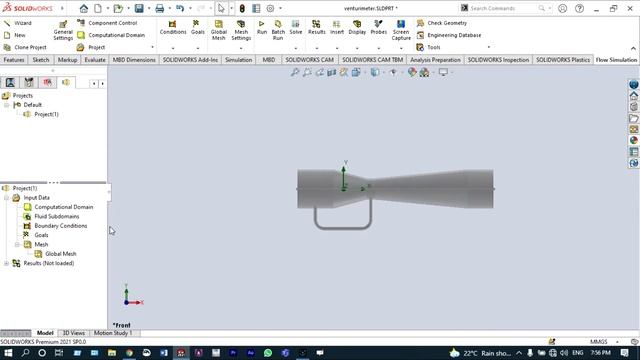The height and width of the screenshot is (360, 640).
Task: Click the Print icon
Action: 160,8
